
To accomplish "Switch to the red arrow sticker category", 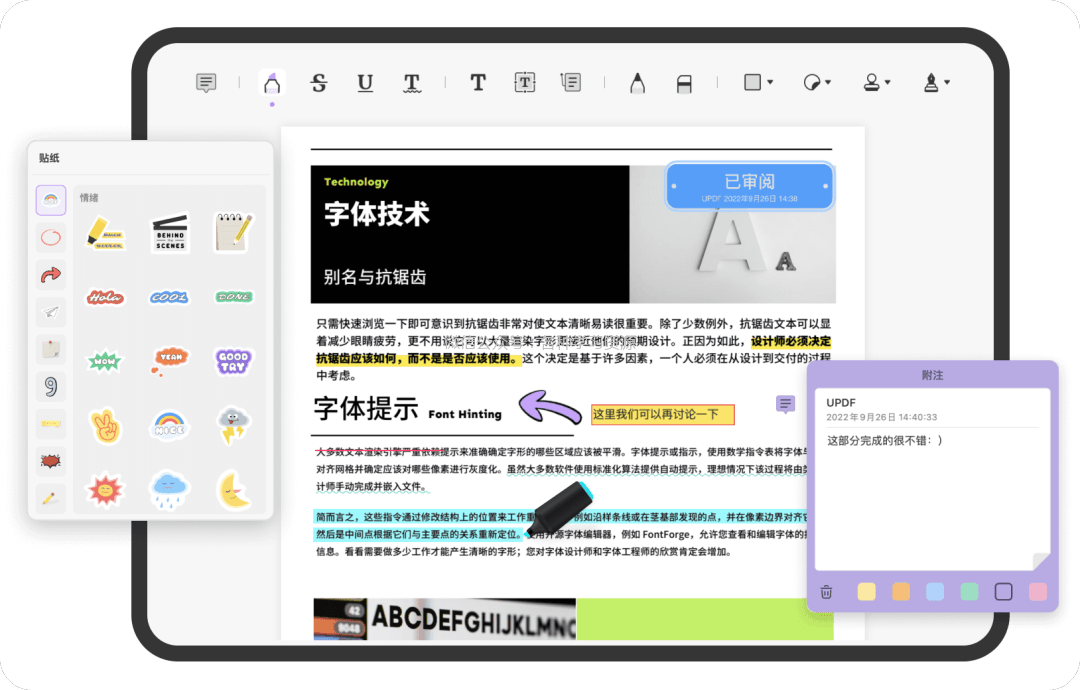I will (51, 275).
